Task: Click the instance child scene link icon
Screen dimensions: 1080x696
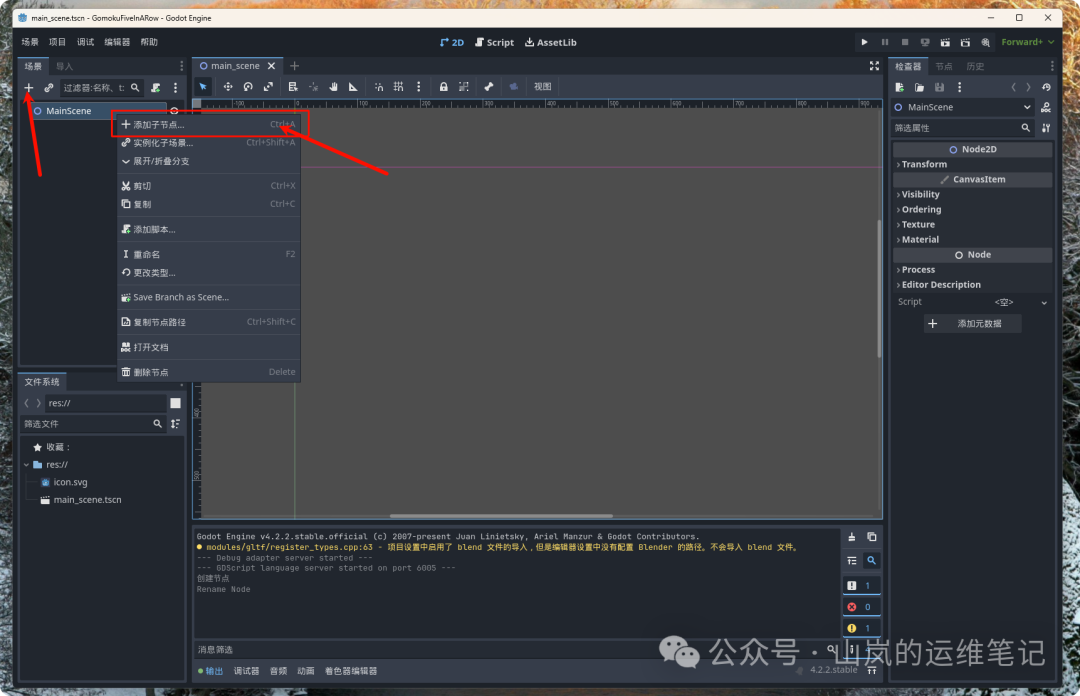Action: (48, 88)
